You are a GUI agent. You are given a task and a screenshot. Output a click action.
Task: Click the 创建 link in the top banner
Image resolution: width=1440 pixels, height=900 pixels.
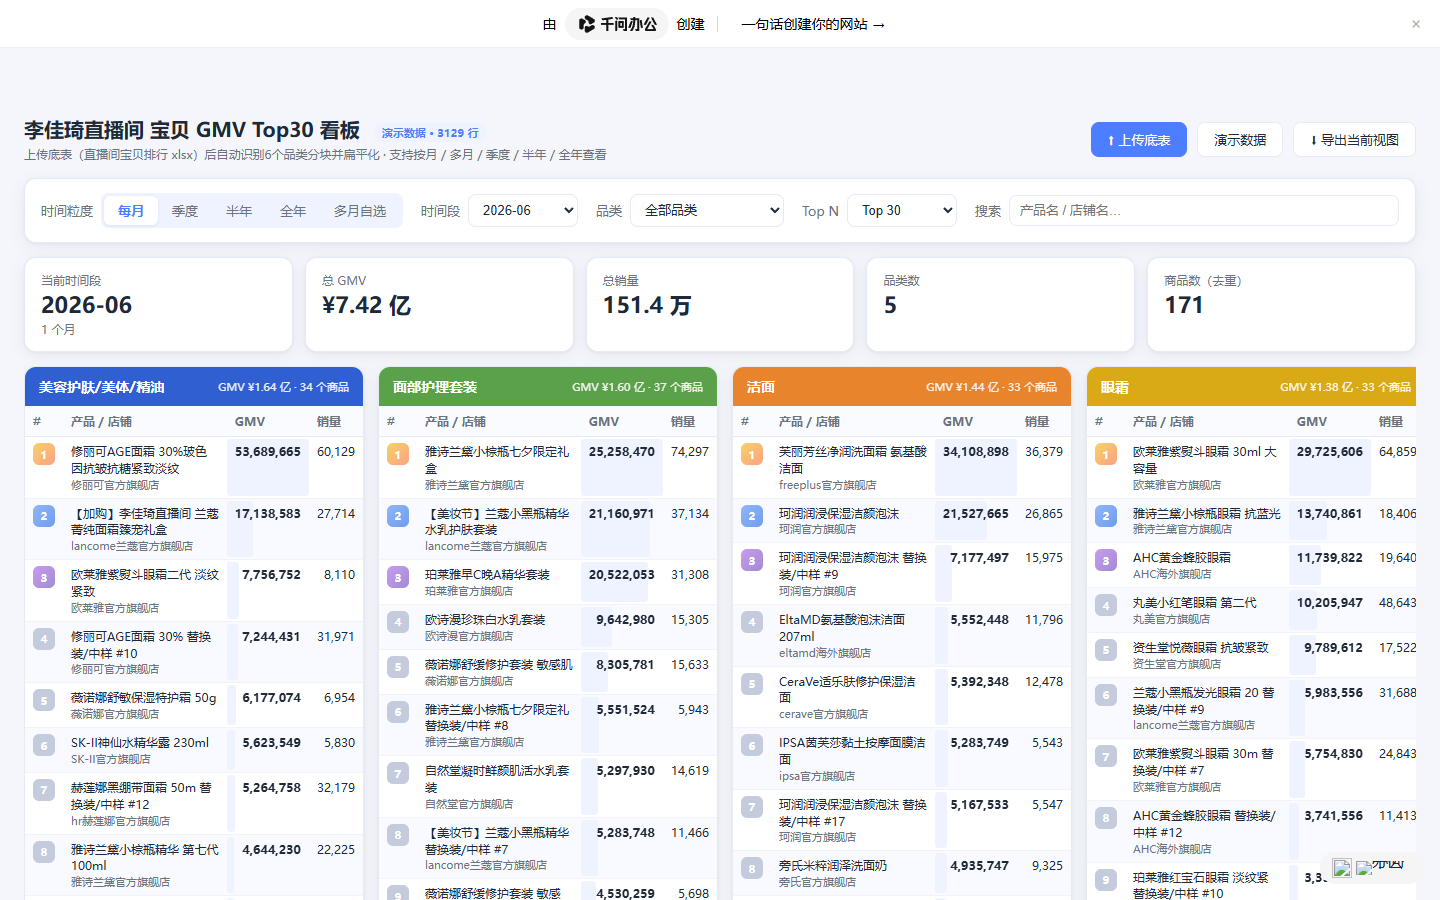(x=690, y=24)
